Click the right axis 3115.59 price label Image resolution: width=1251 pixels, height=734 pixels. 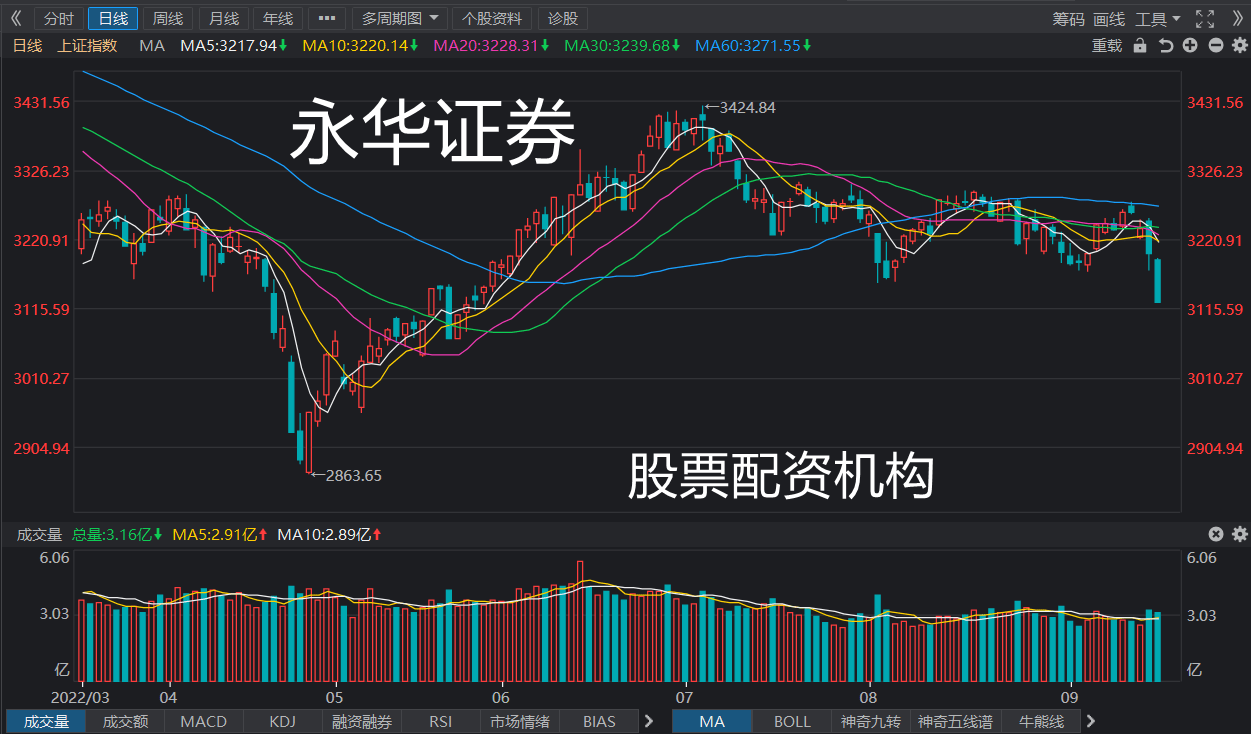pos(1214,310)
